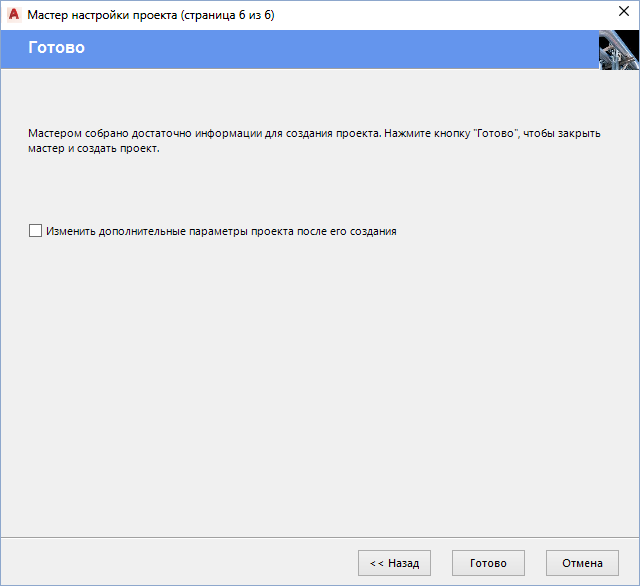Viewport: 640px width, 586px height.
Task: Click the page indicator '(страница 6 из 6)'
Action: click(226, 15)
